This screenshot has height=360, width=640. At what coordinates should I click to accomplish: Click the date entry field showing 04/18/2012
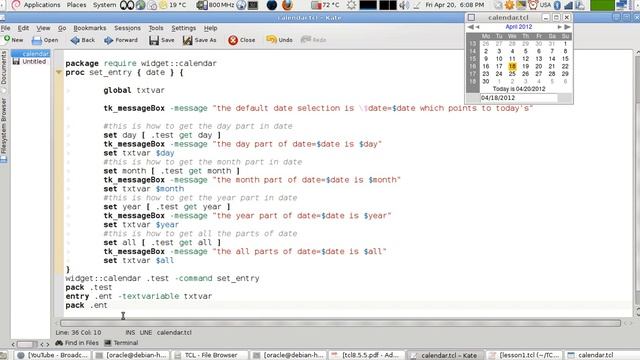tap(518, 98)
